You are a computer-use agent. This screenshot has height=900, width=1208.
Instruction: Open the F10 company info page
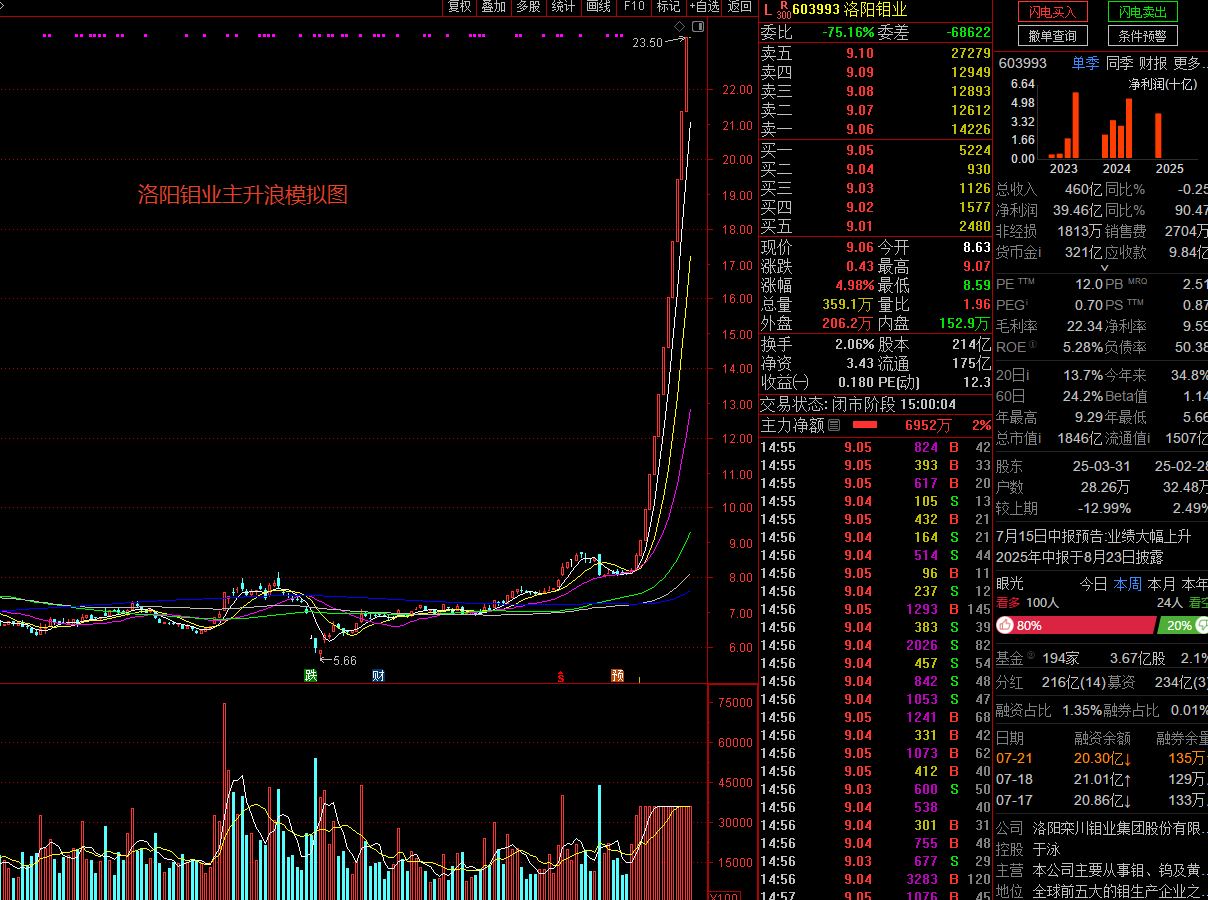tap(634, 7)
